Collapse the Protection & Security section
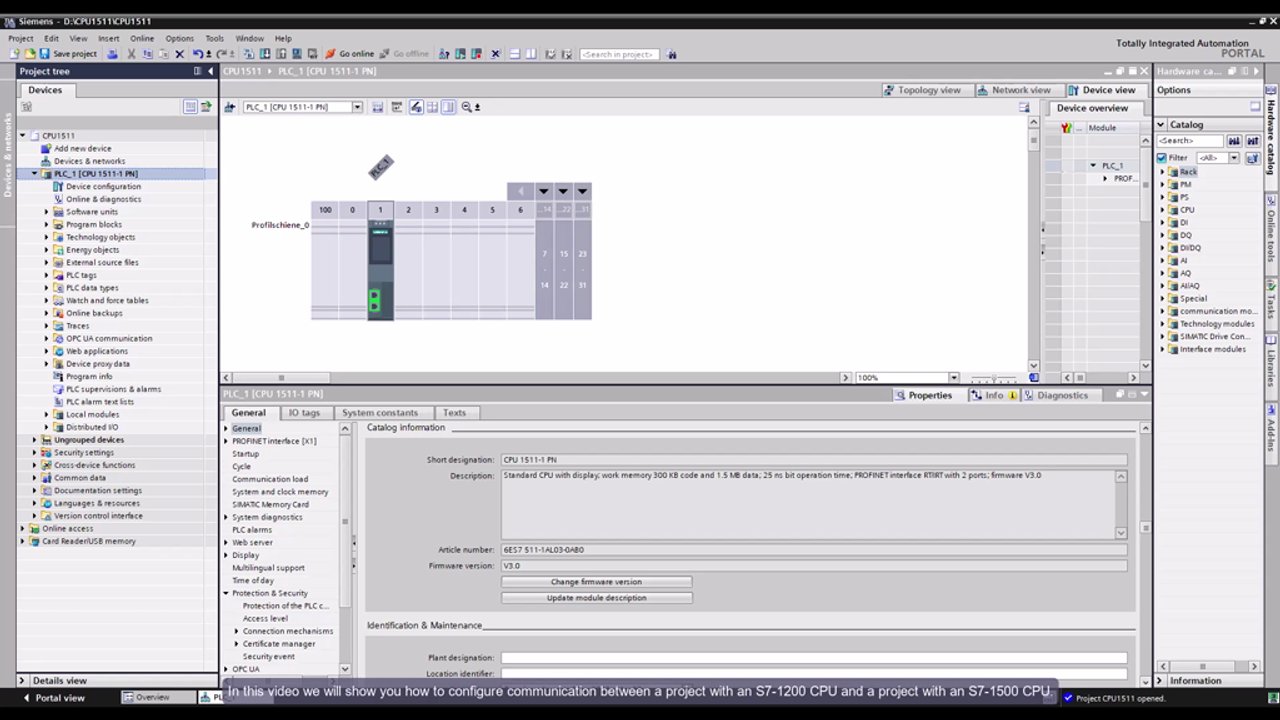 coord(226,593)
